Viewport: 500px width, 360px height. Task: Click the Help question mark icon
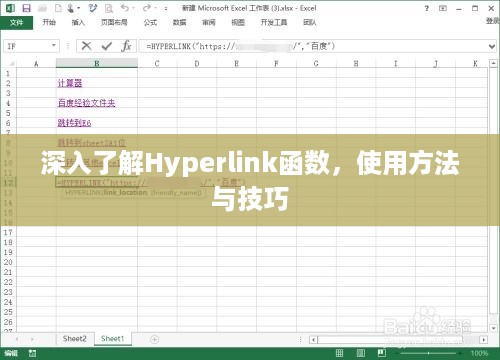point(427,9)
